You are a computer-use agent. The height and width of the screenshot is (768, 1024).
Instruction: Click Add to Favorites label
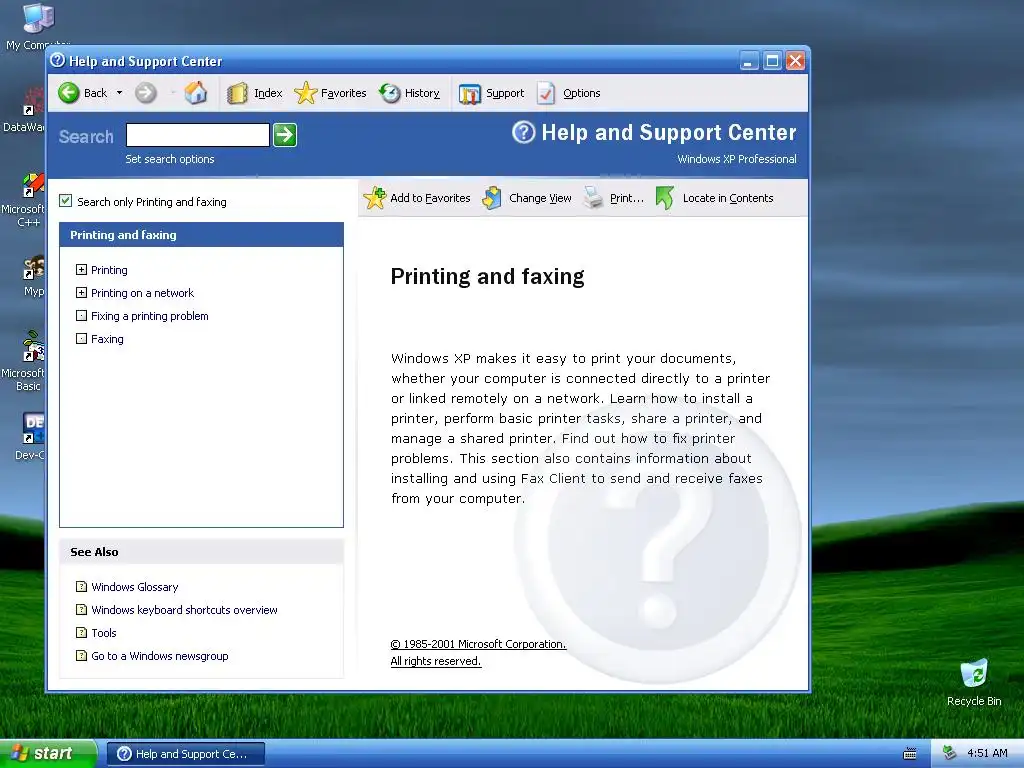pyautogui.click(x=430, y=198)
